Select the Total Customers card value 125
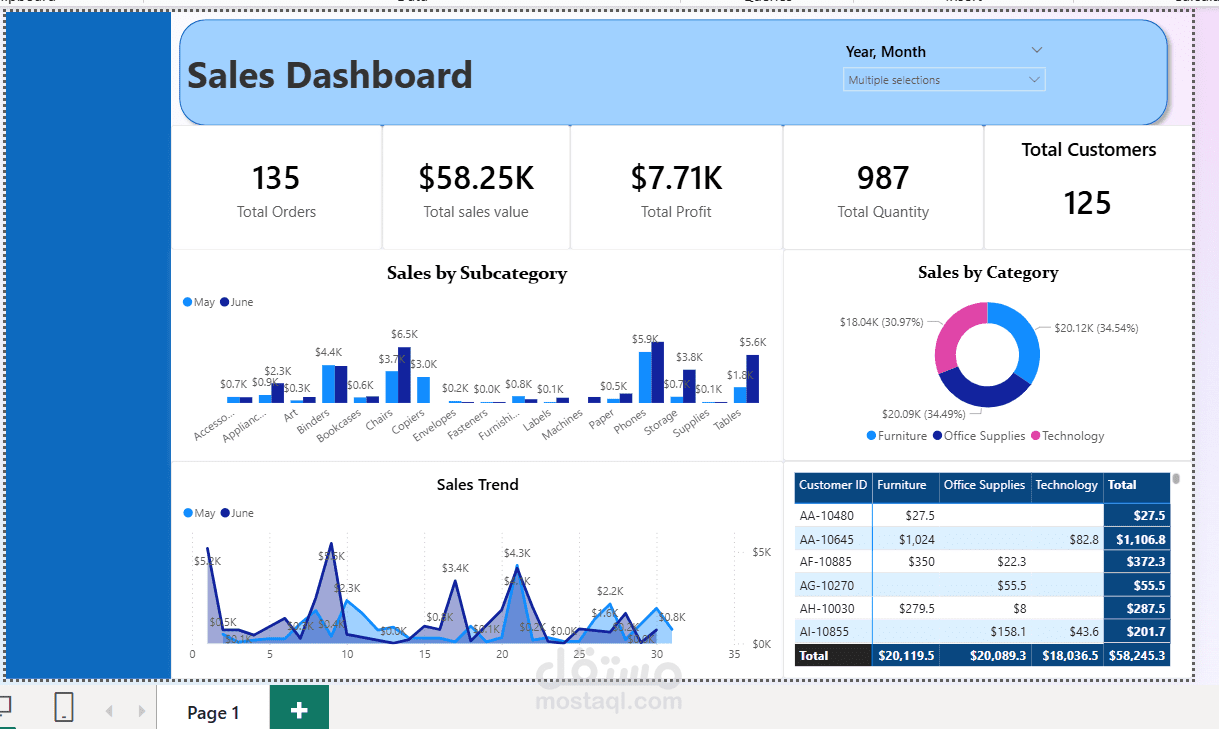This screenshot has height=729, width=1219. tap(1088, 203)
